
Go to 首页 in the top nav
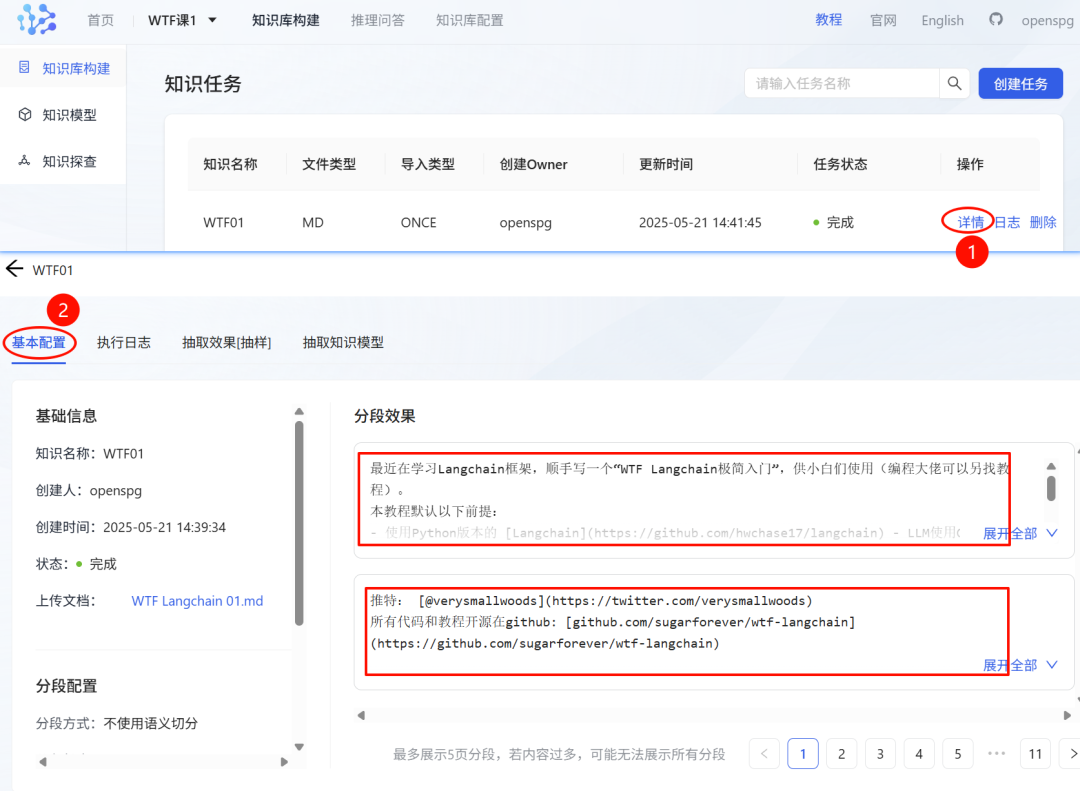coord(101,20)
